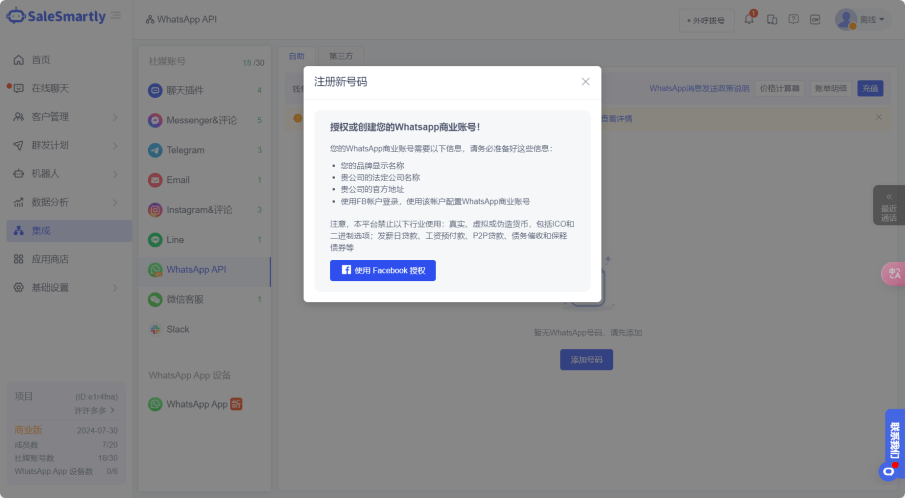This screenshot has height=498, width=905.
Task: Click the 数据分析 chart icon
Action: (x=18, y=203)
